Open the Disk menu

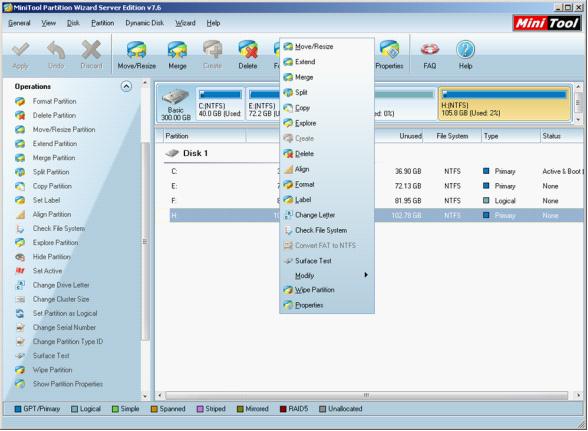pos(73,23)
